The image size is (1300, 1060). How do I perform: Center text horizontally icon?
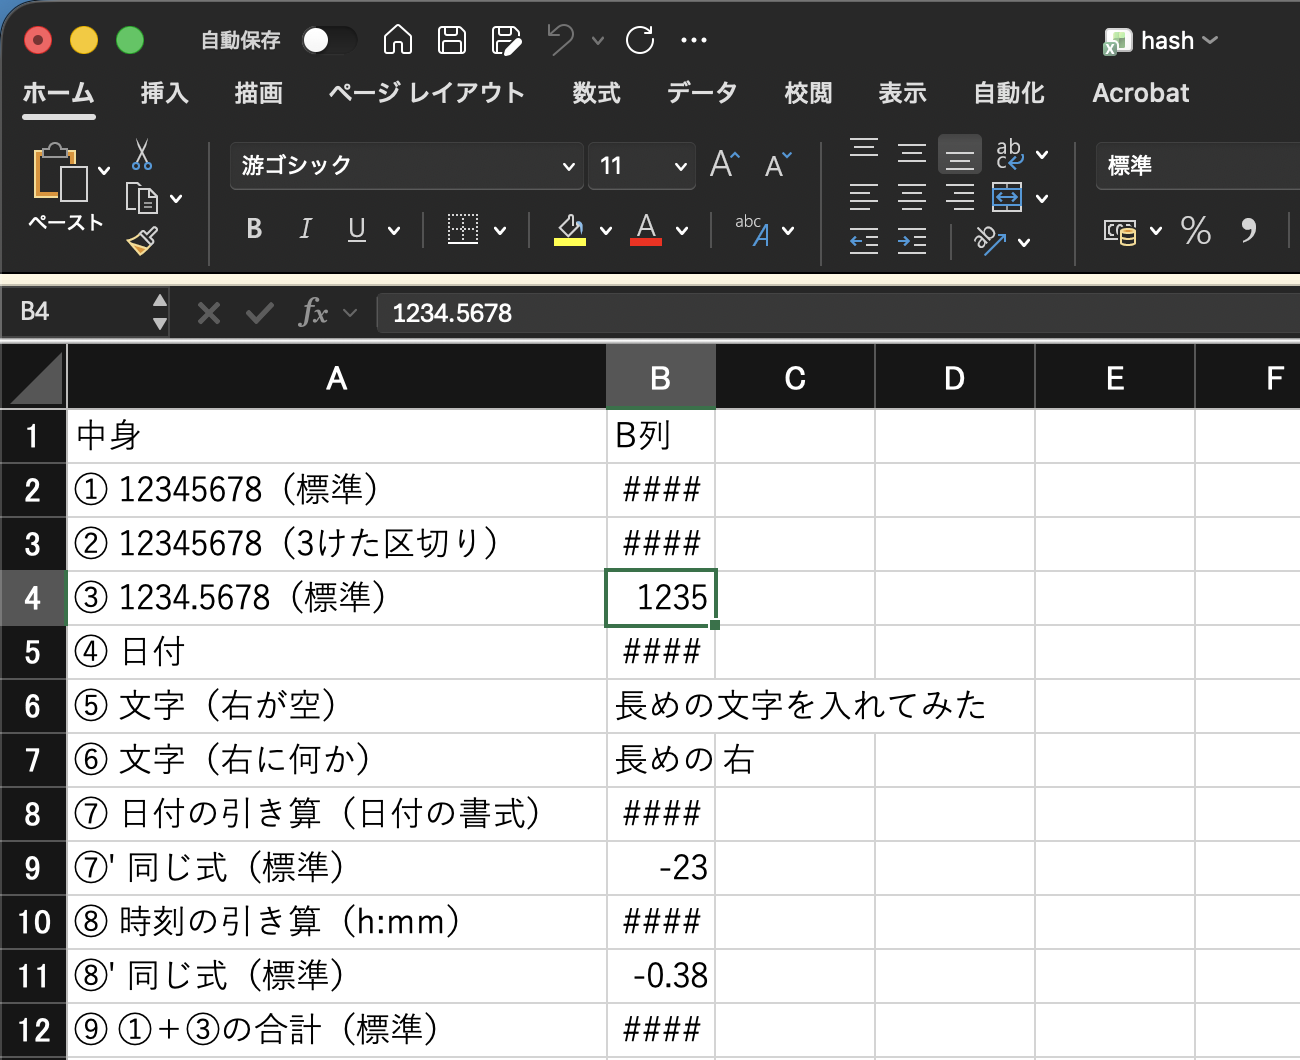point(912,197)
